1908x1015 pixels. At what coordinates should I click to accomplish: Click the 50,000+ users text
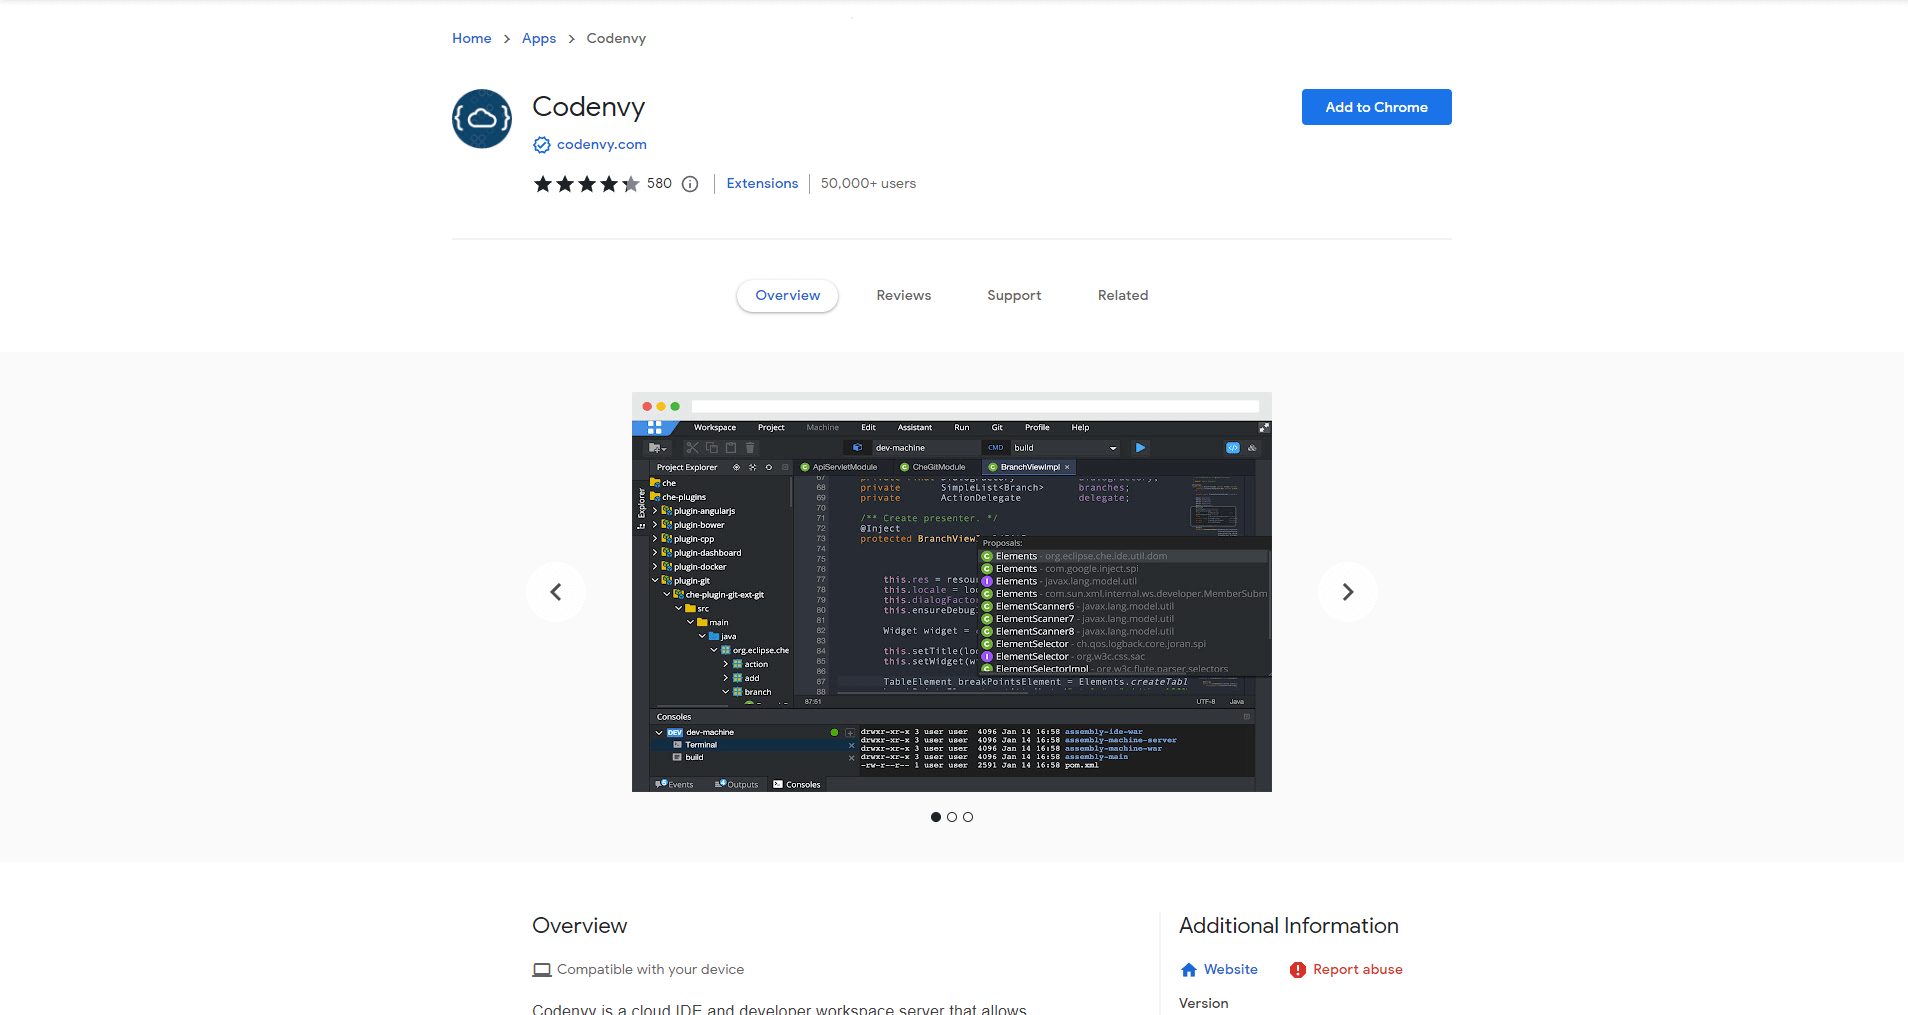tap(868, 184)
